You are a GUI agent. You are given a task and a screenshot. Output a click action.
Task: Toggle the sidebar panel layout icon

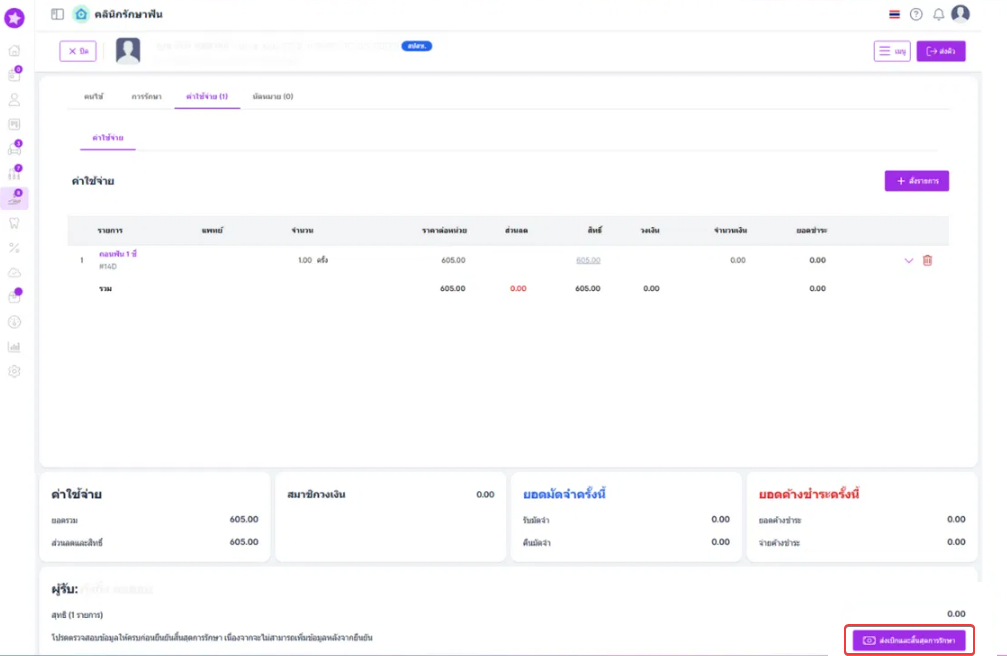click(x=57, y=14)
